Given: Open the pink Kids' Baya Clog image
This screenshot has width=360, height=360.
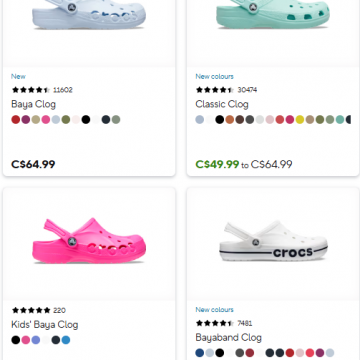Looking at the screenshot, I should [x=89, y=241].
